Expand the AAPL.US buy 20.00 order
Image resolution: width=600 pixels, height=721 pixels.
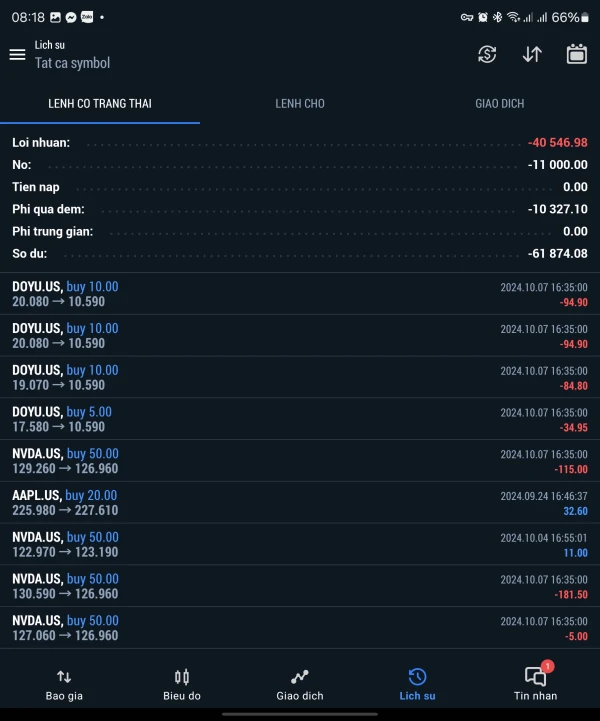300,502
